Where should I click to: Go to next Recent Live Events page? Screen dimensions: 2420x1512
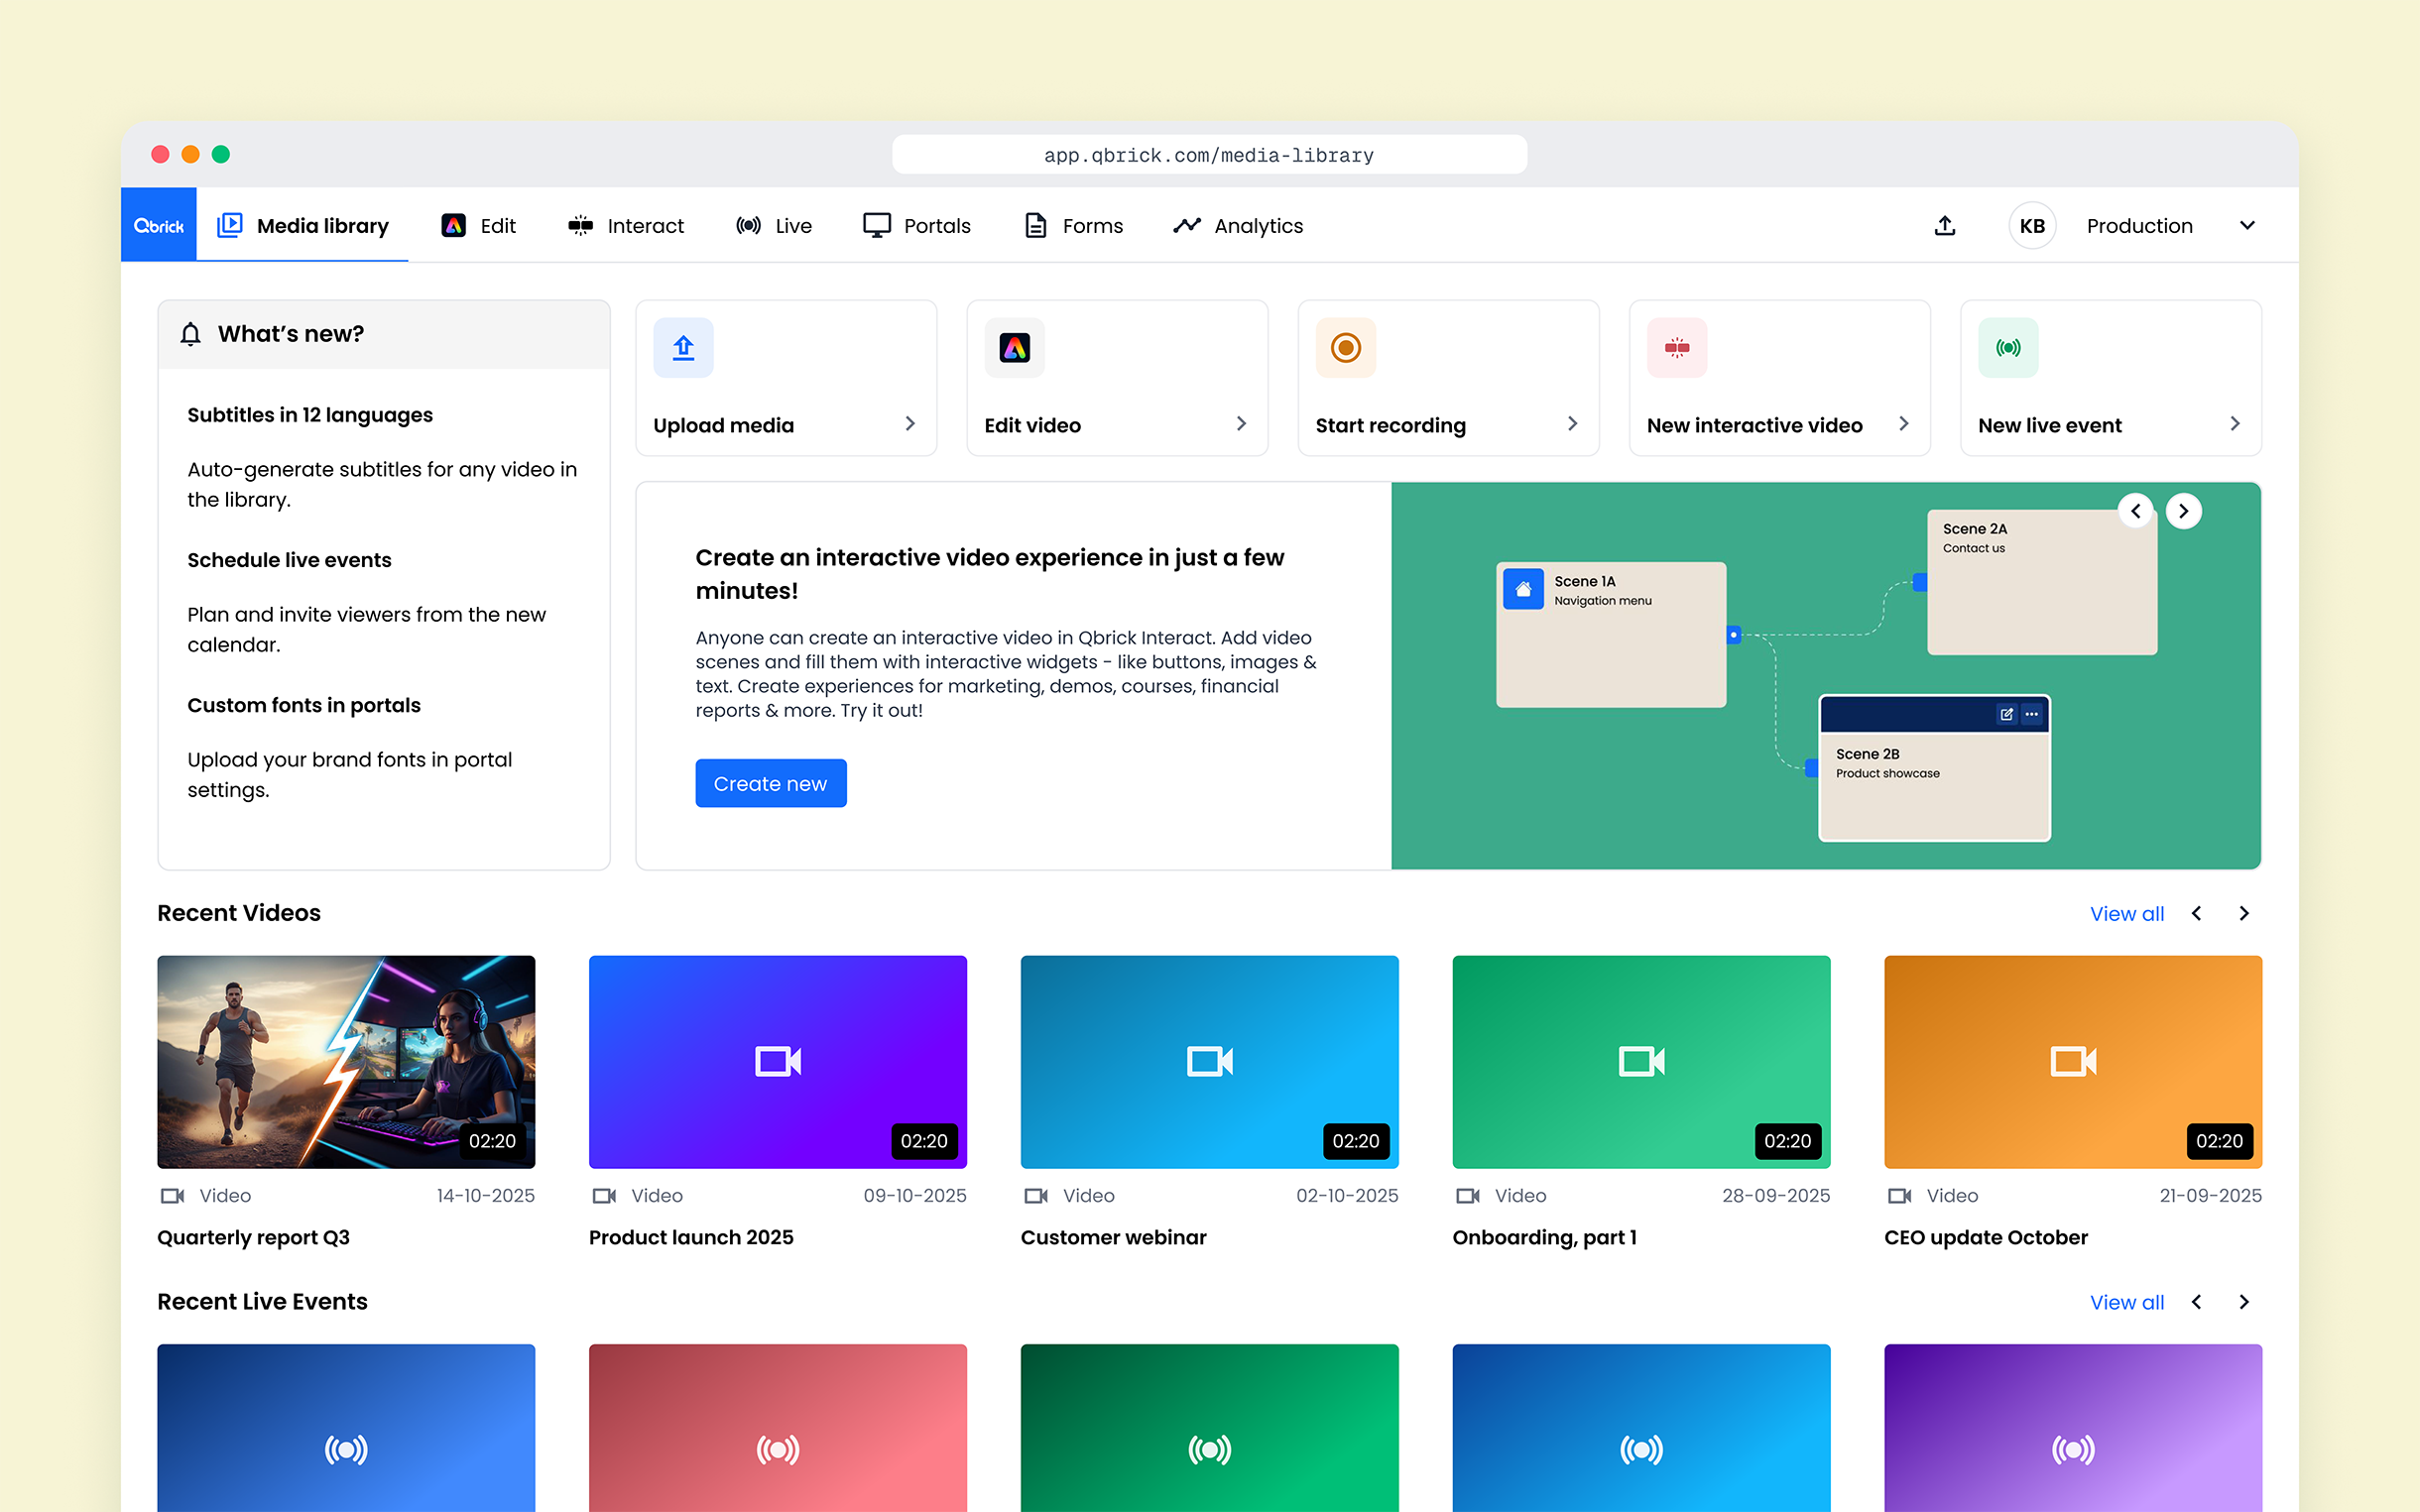[2243, 1302]
